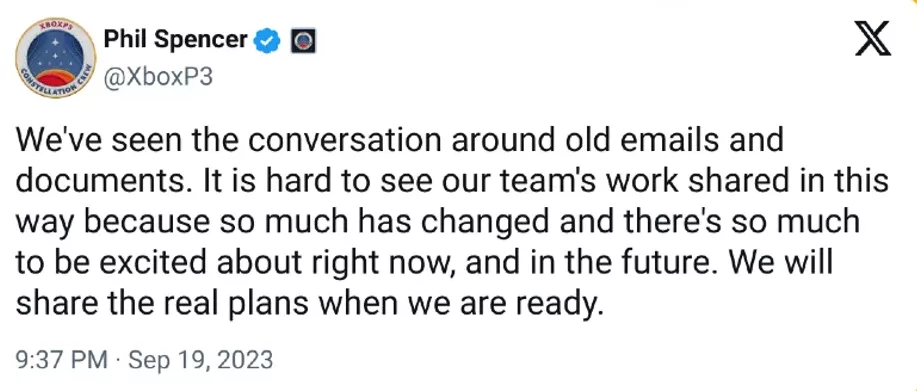
Task: Open the @XboxP3 handle link
Action: 158,78
